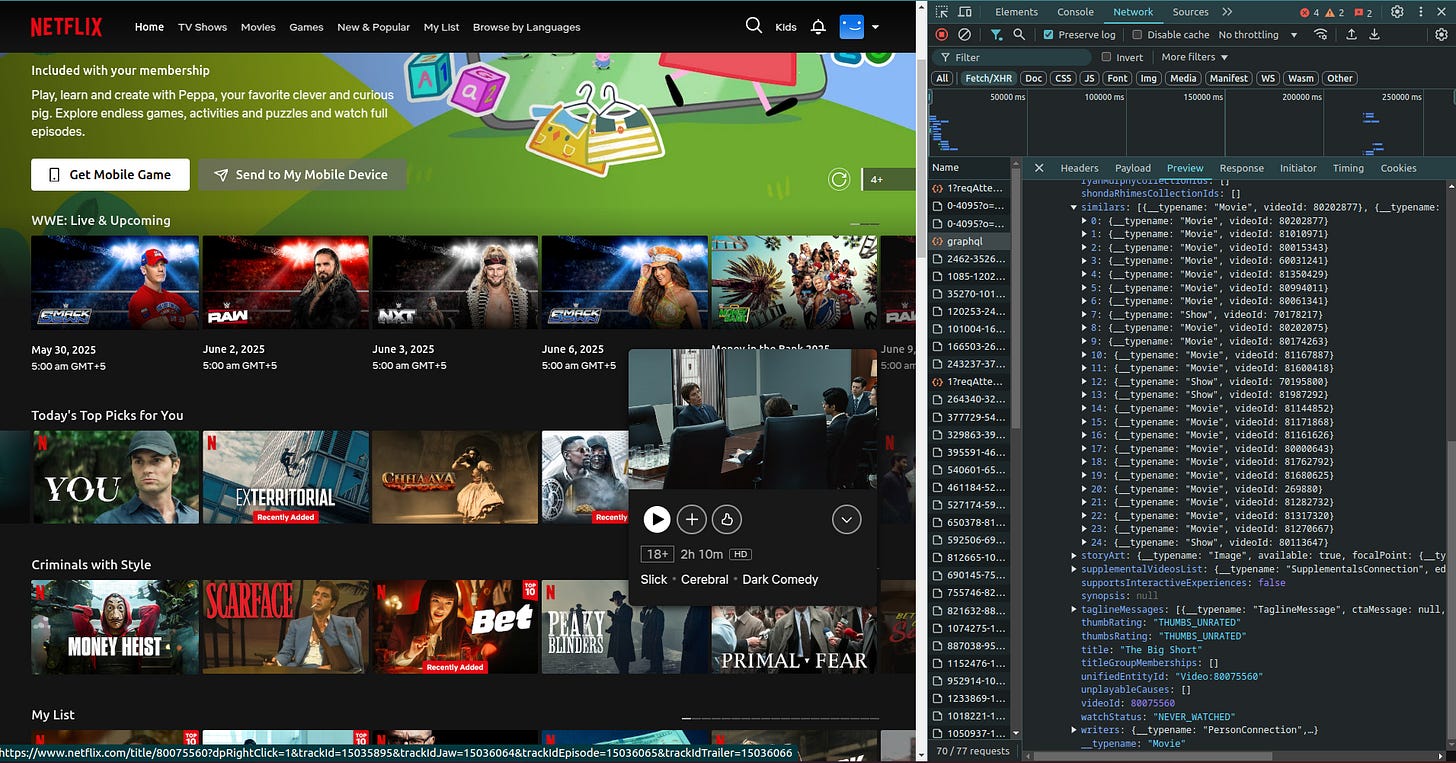Stop recording the network log
The height and width of the screenshot is (763, 1456).
(942, 34)
